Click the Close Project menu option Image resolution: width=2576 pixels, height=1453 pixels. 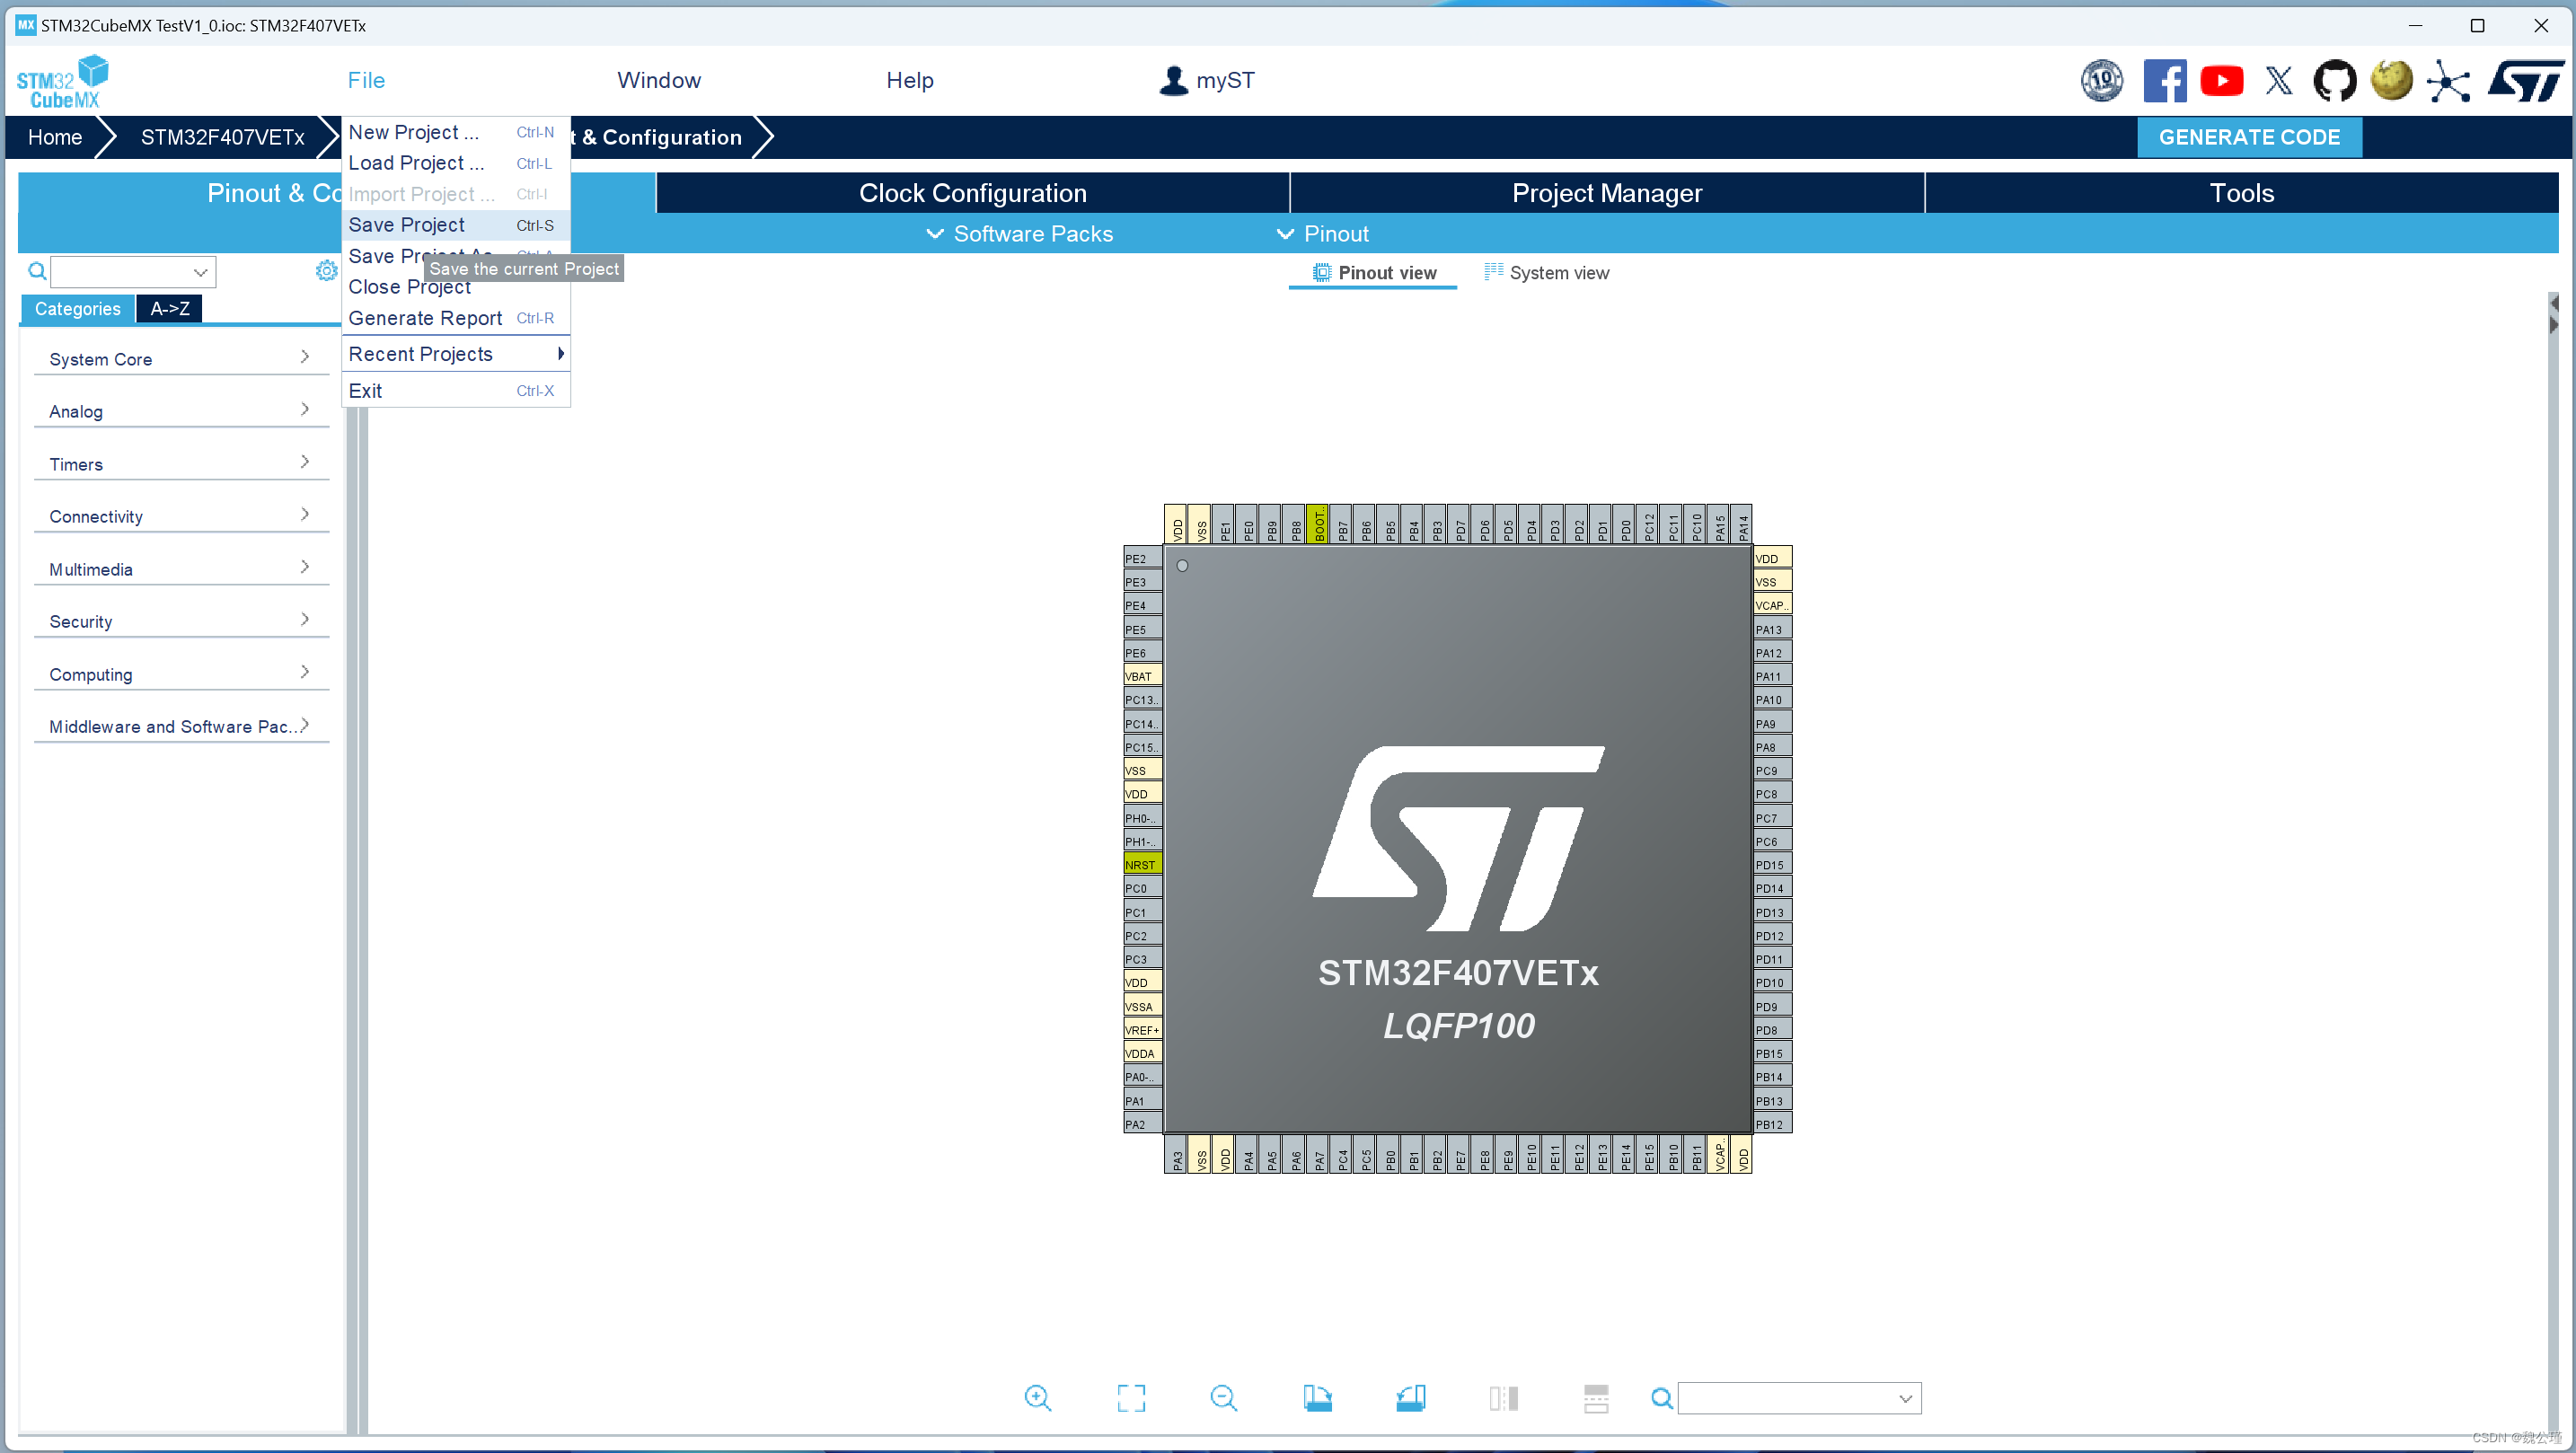409,285
